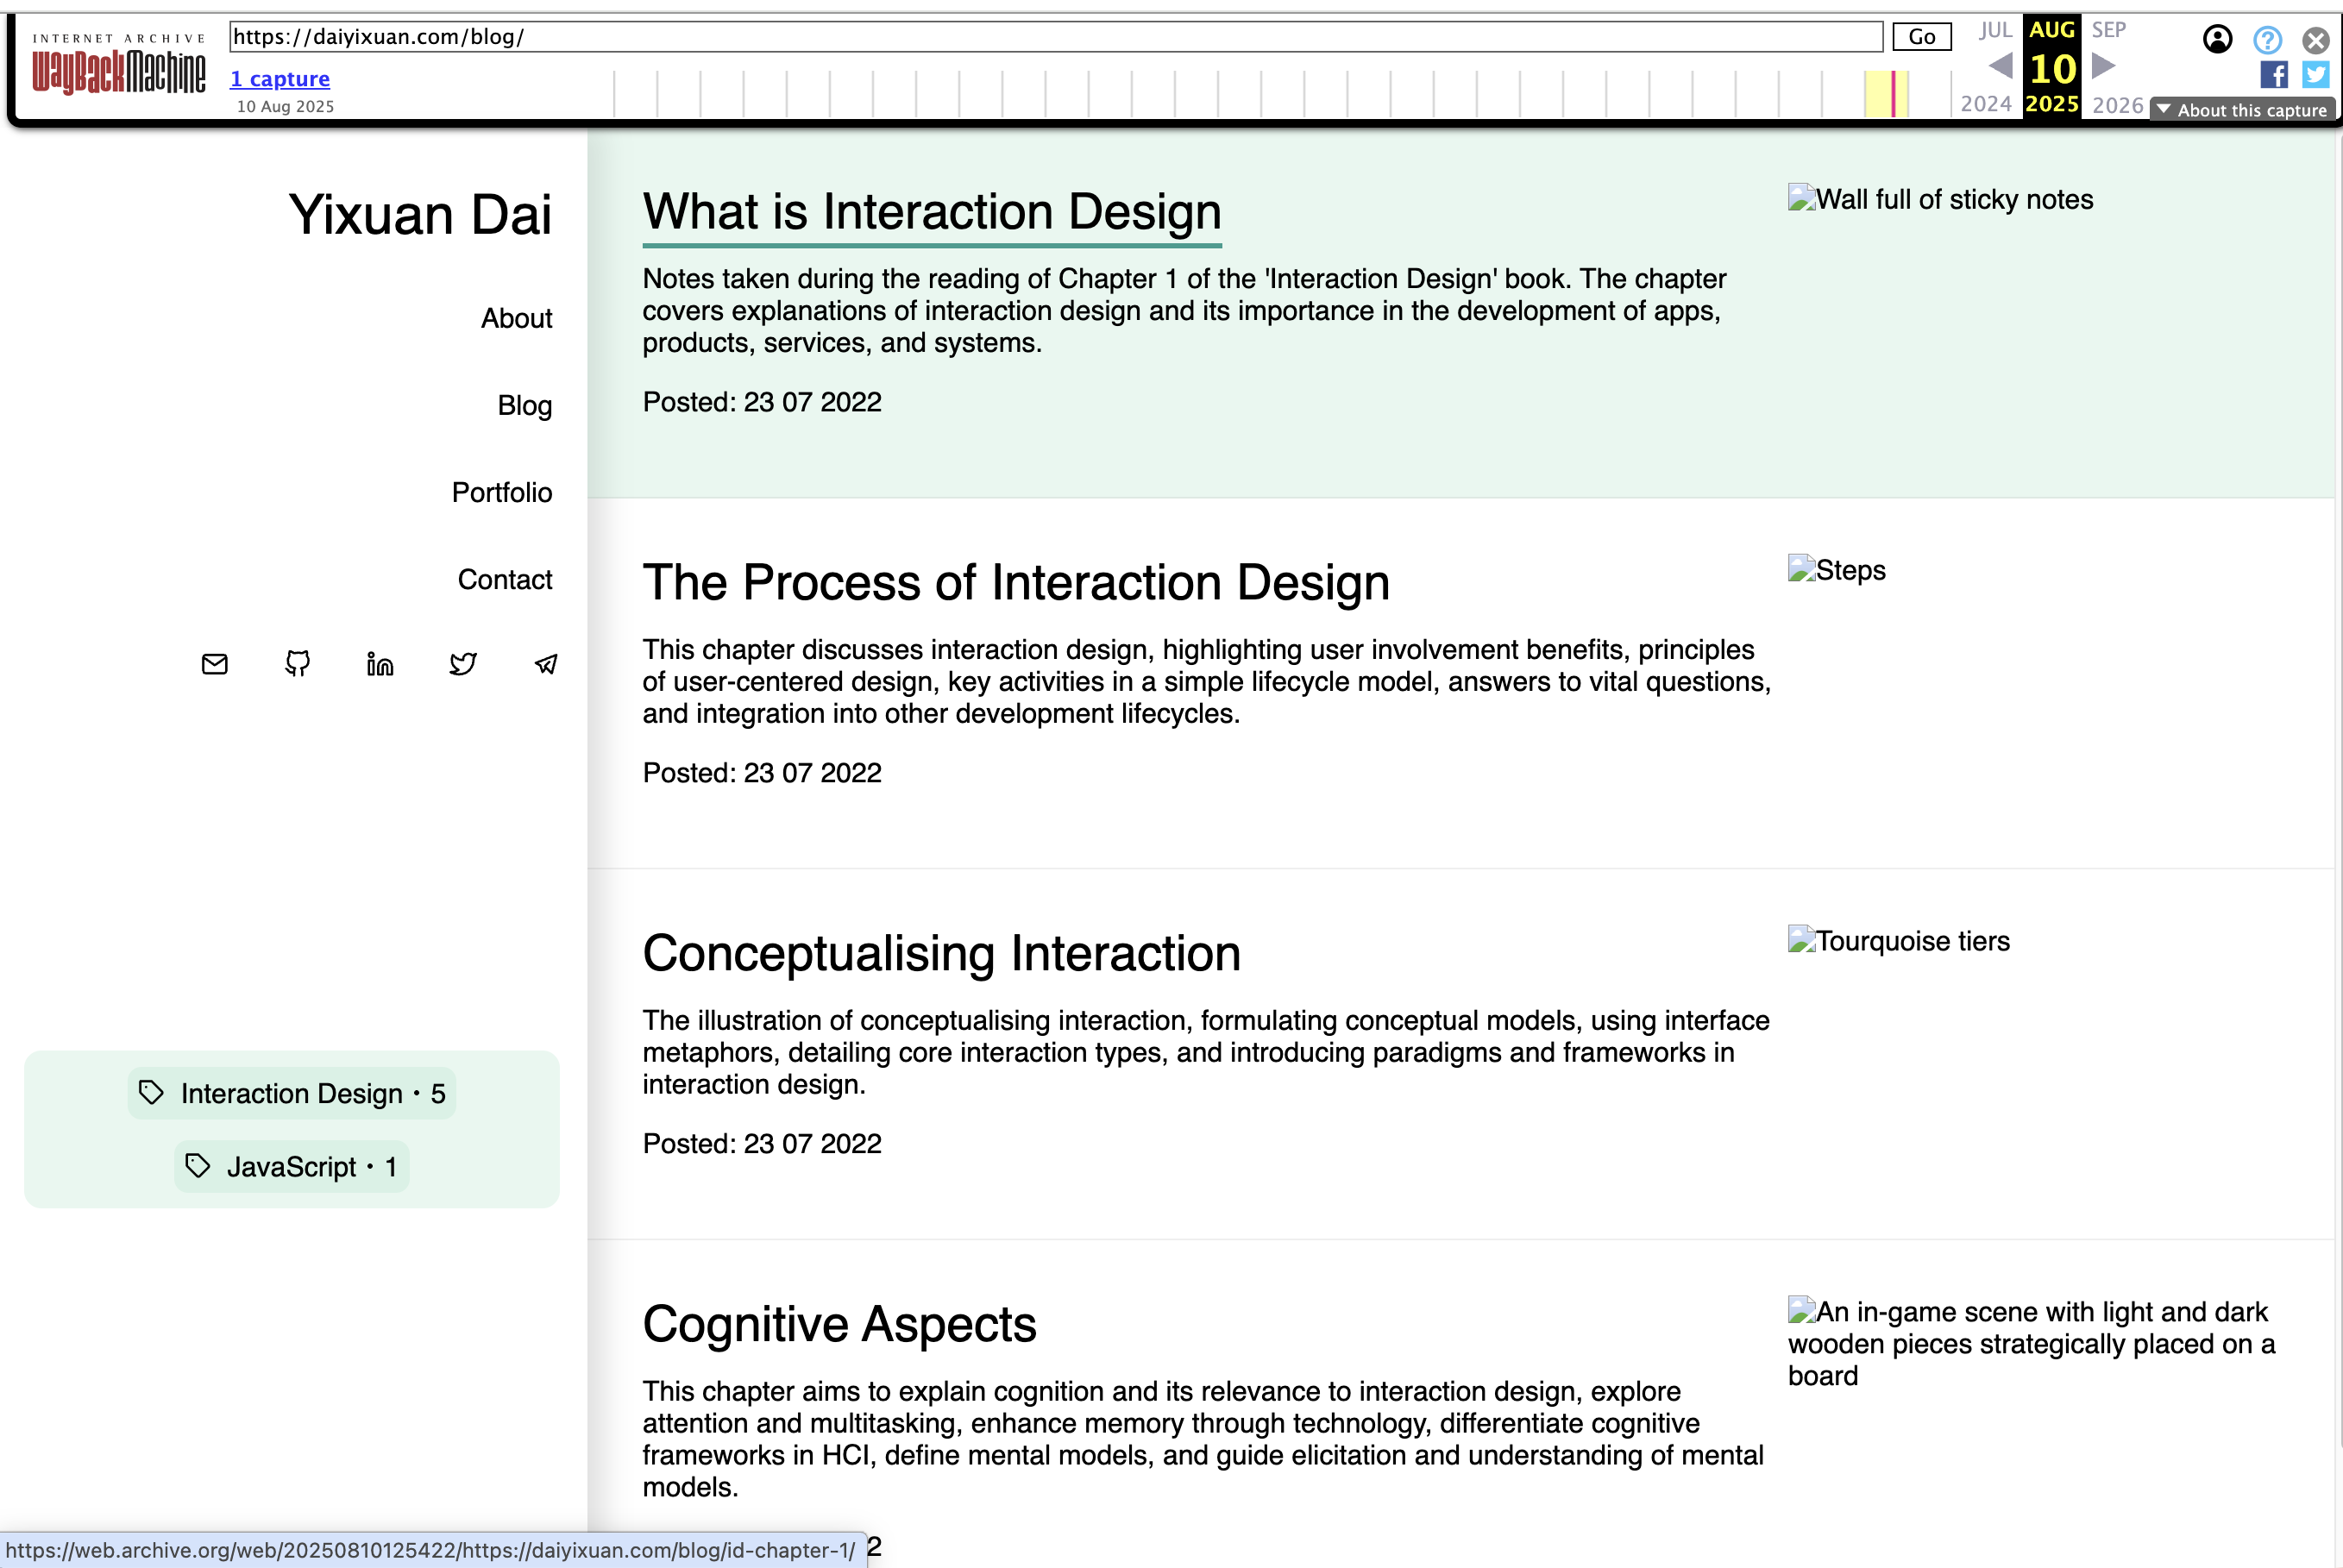This screenshot has width=2343, height=1568.
Task: Open 'What is Interaction Design' post
Action: (932, 212)
